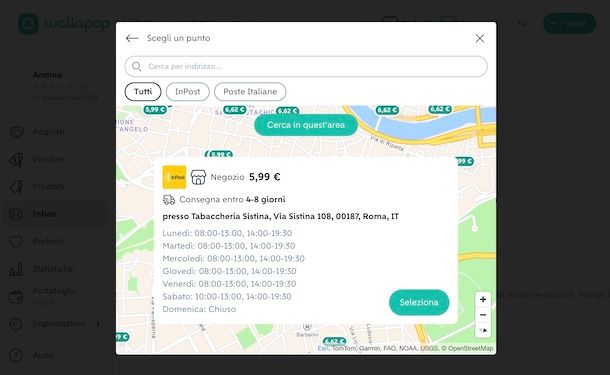Click the Cerca in quest'area button
The width and height of the screenshot is (610, 375).
click(x=306, y=125)
